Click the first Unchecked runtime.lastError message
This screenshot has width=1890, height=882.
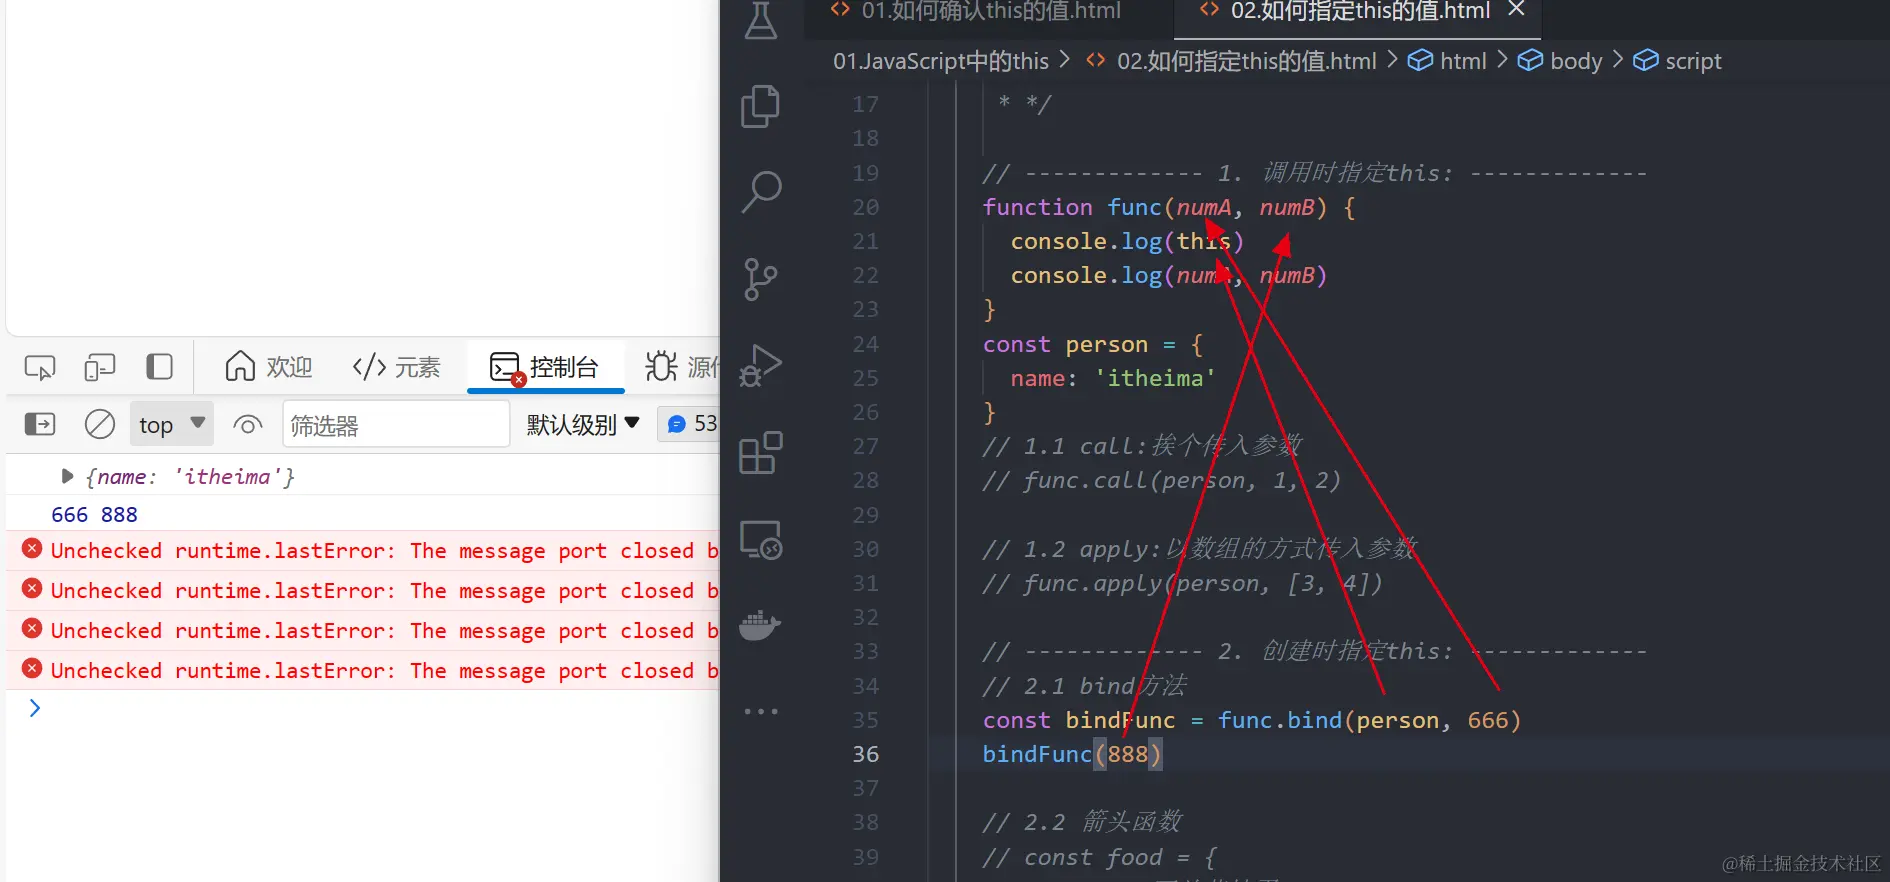(x=384, y=551)
